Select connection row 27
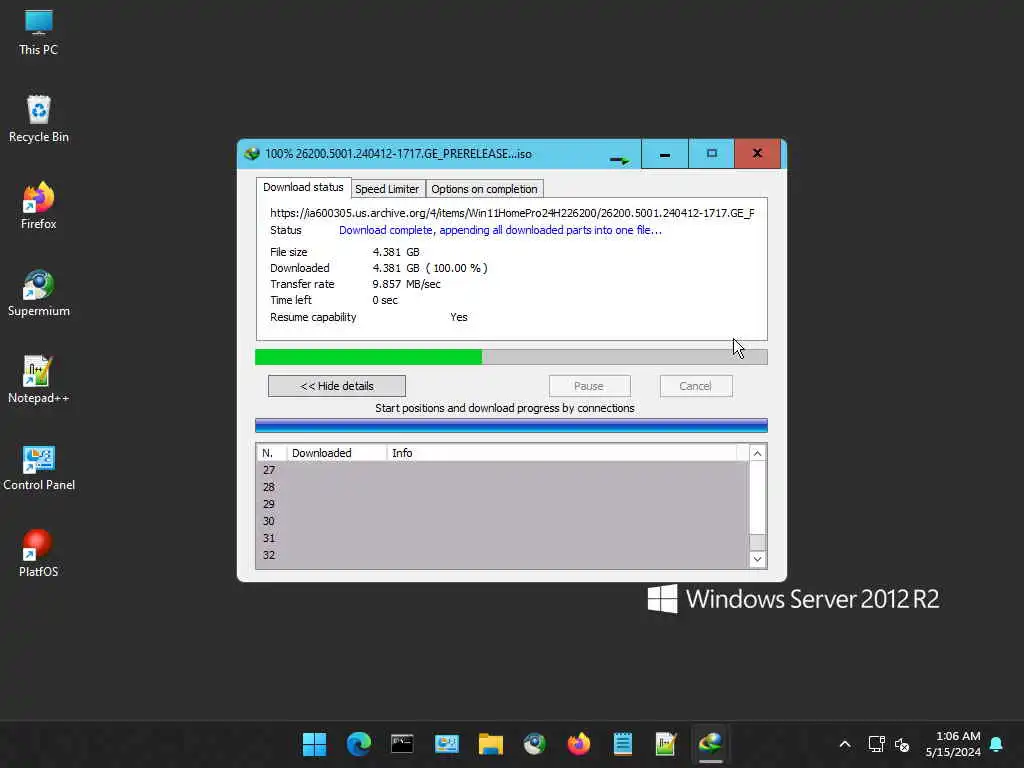This screenshot has width=1024, height=768. [x=503, y=470]
